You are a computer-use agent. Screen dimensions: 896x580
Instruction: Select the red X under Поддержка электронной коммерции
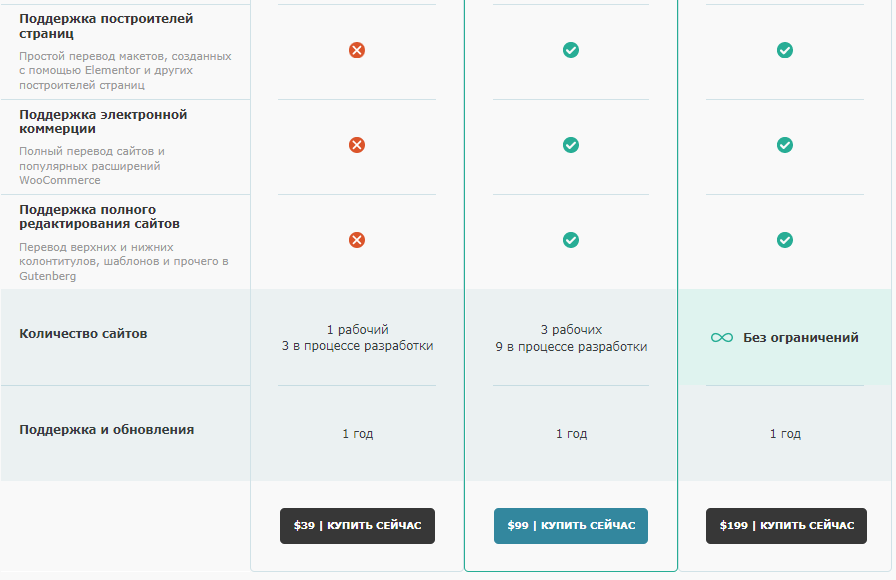click(357, 144)
